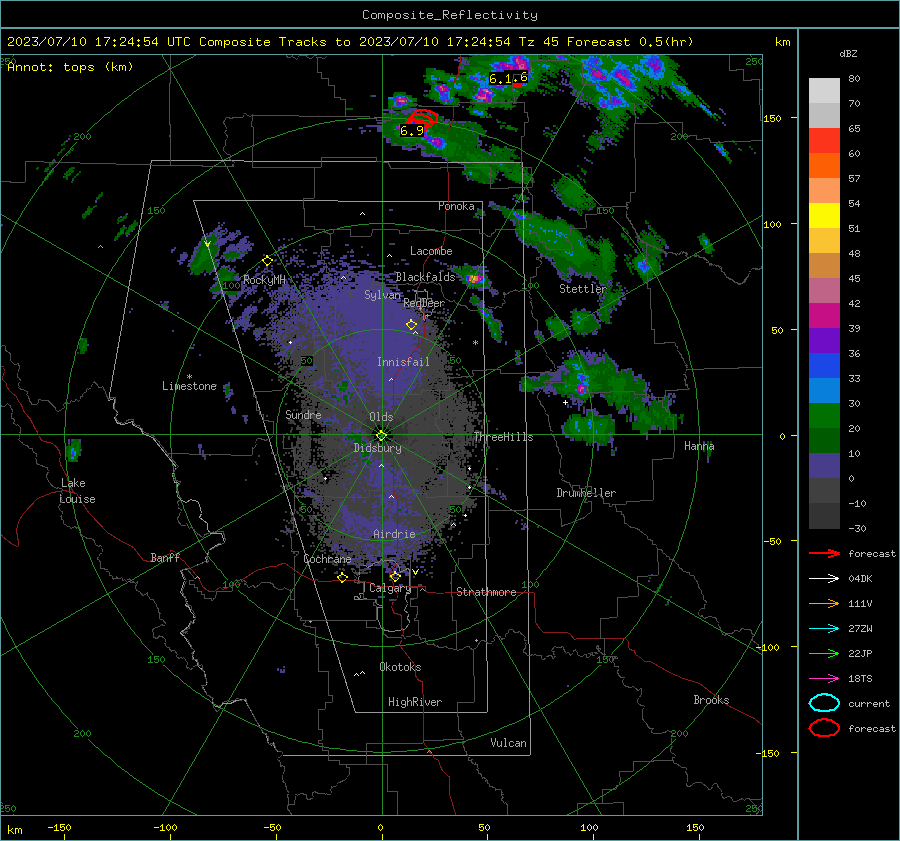Click the Olds label at radar center
The width and height of the screenshot is (900, 841).
tap(381, 417)
